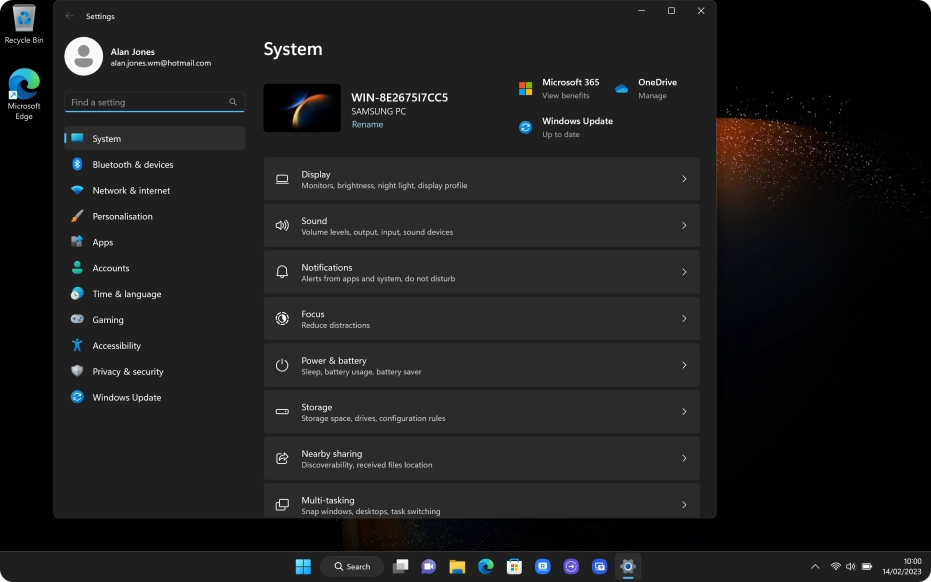
Task: Open Power & battery settings icon
Action: coord(281,364)
